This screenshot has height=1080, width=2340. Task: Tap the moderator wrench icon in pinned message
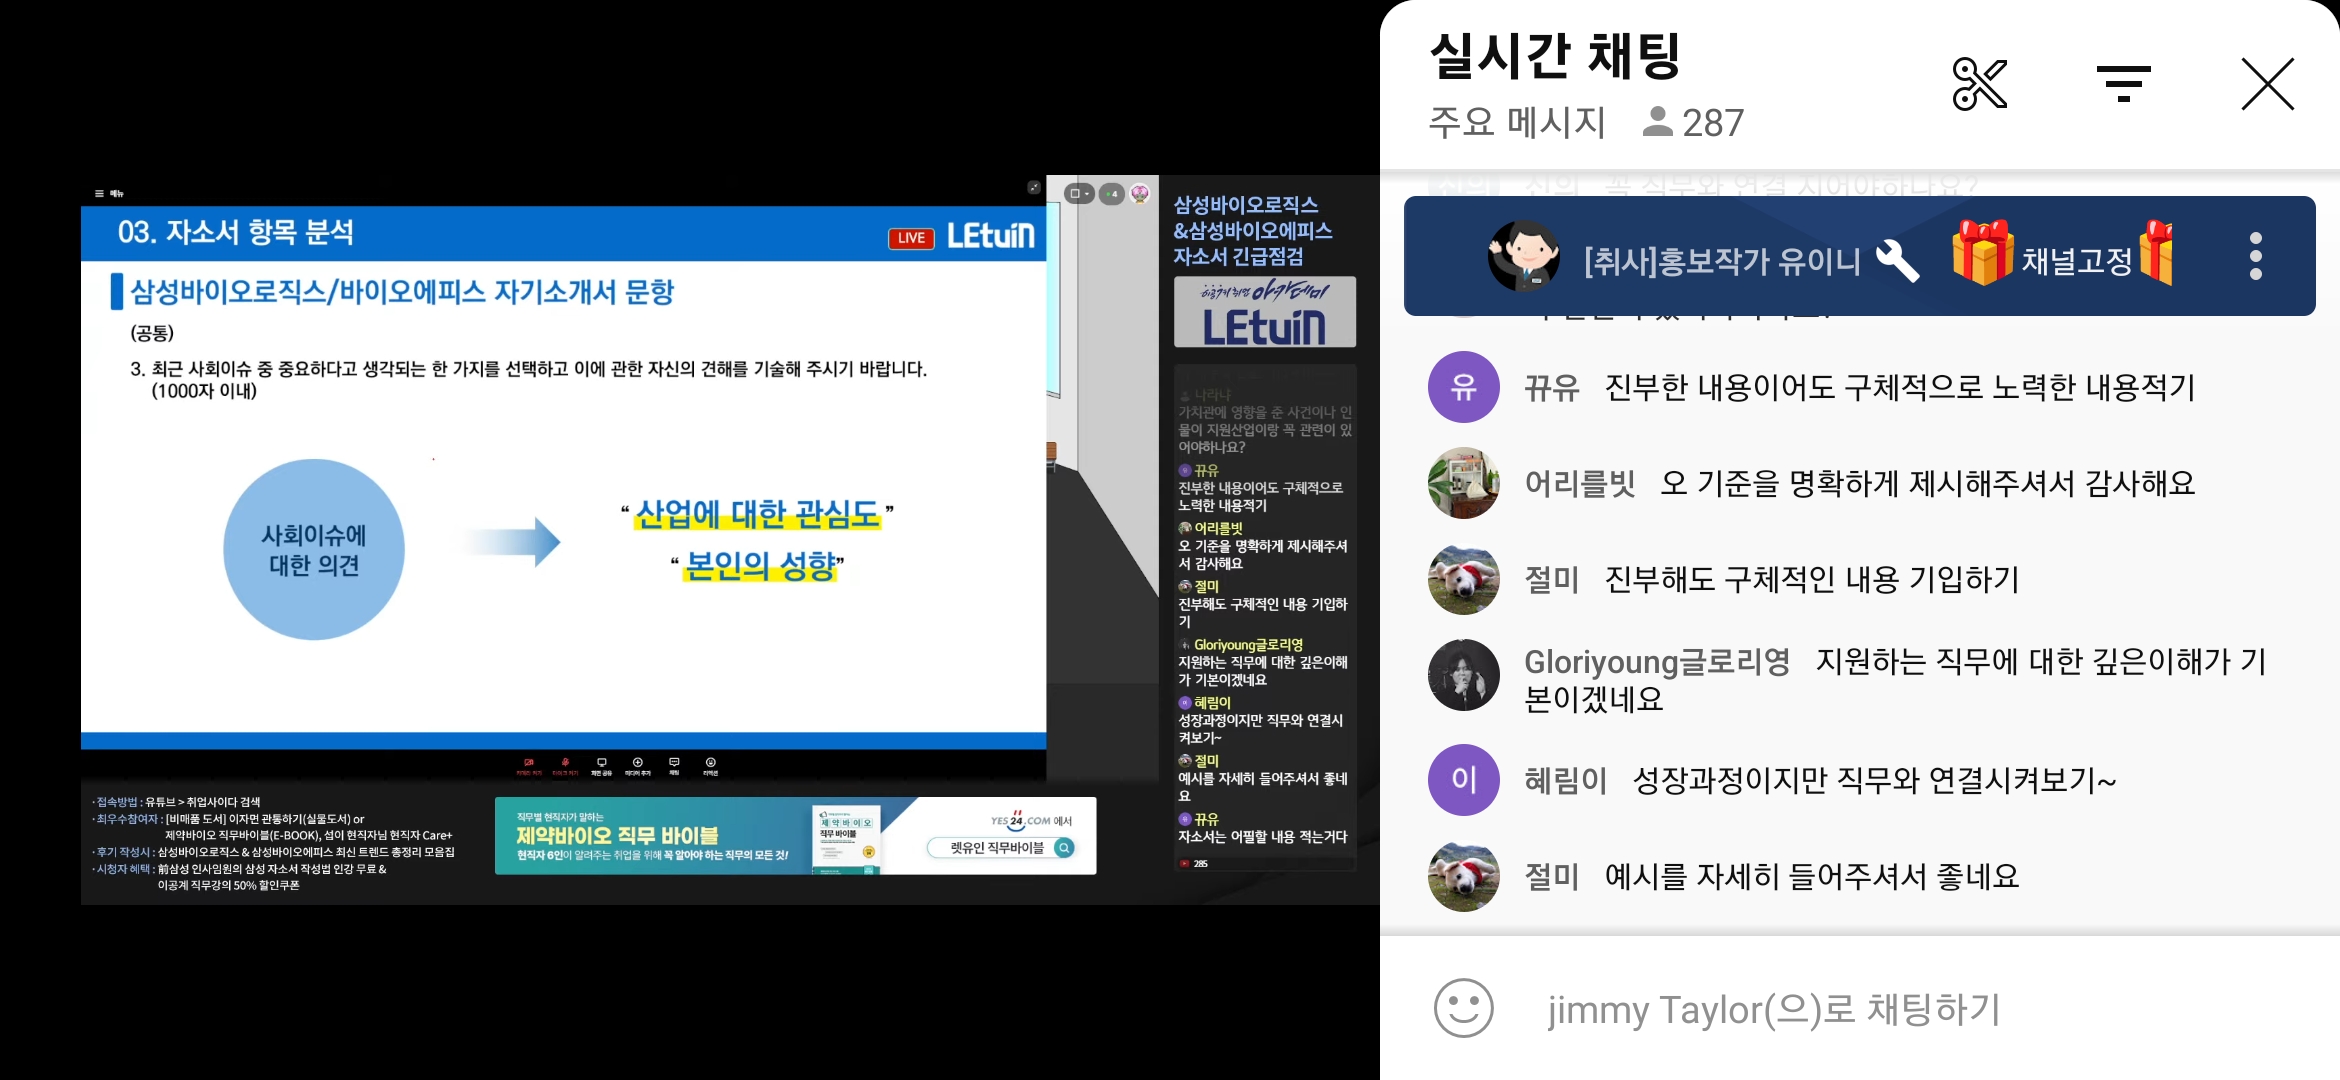pyautogui.click(x=1897, y=262)
